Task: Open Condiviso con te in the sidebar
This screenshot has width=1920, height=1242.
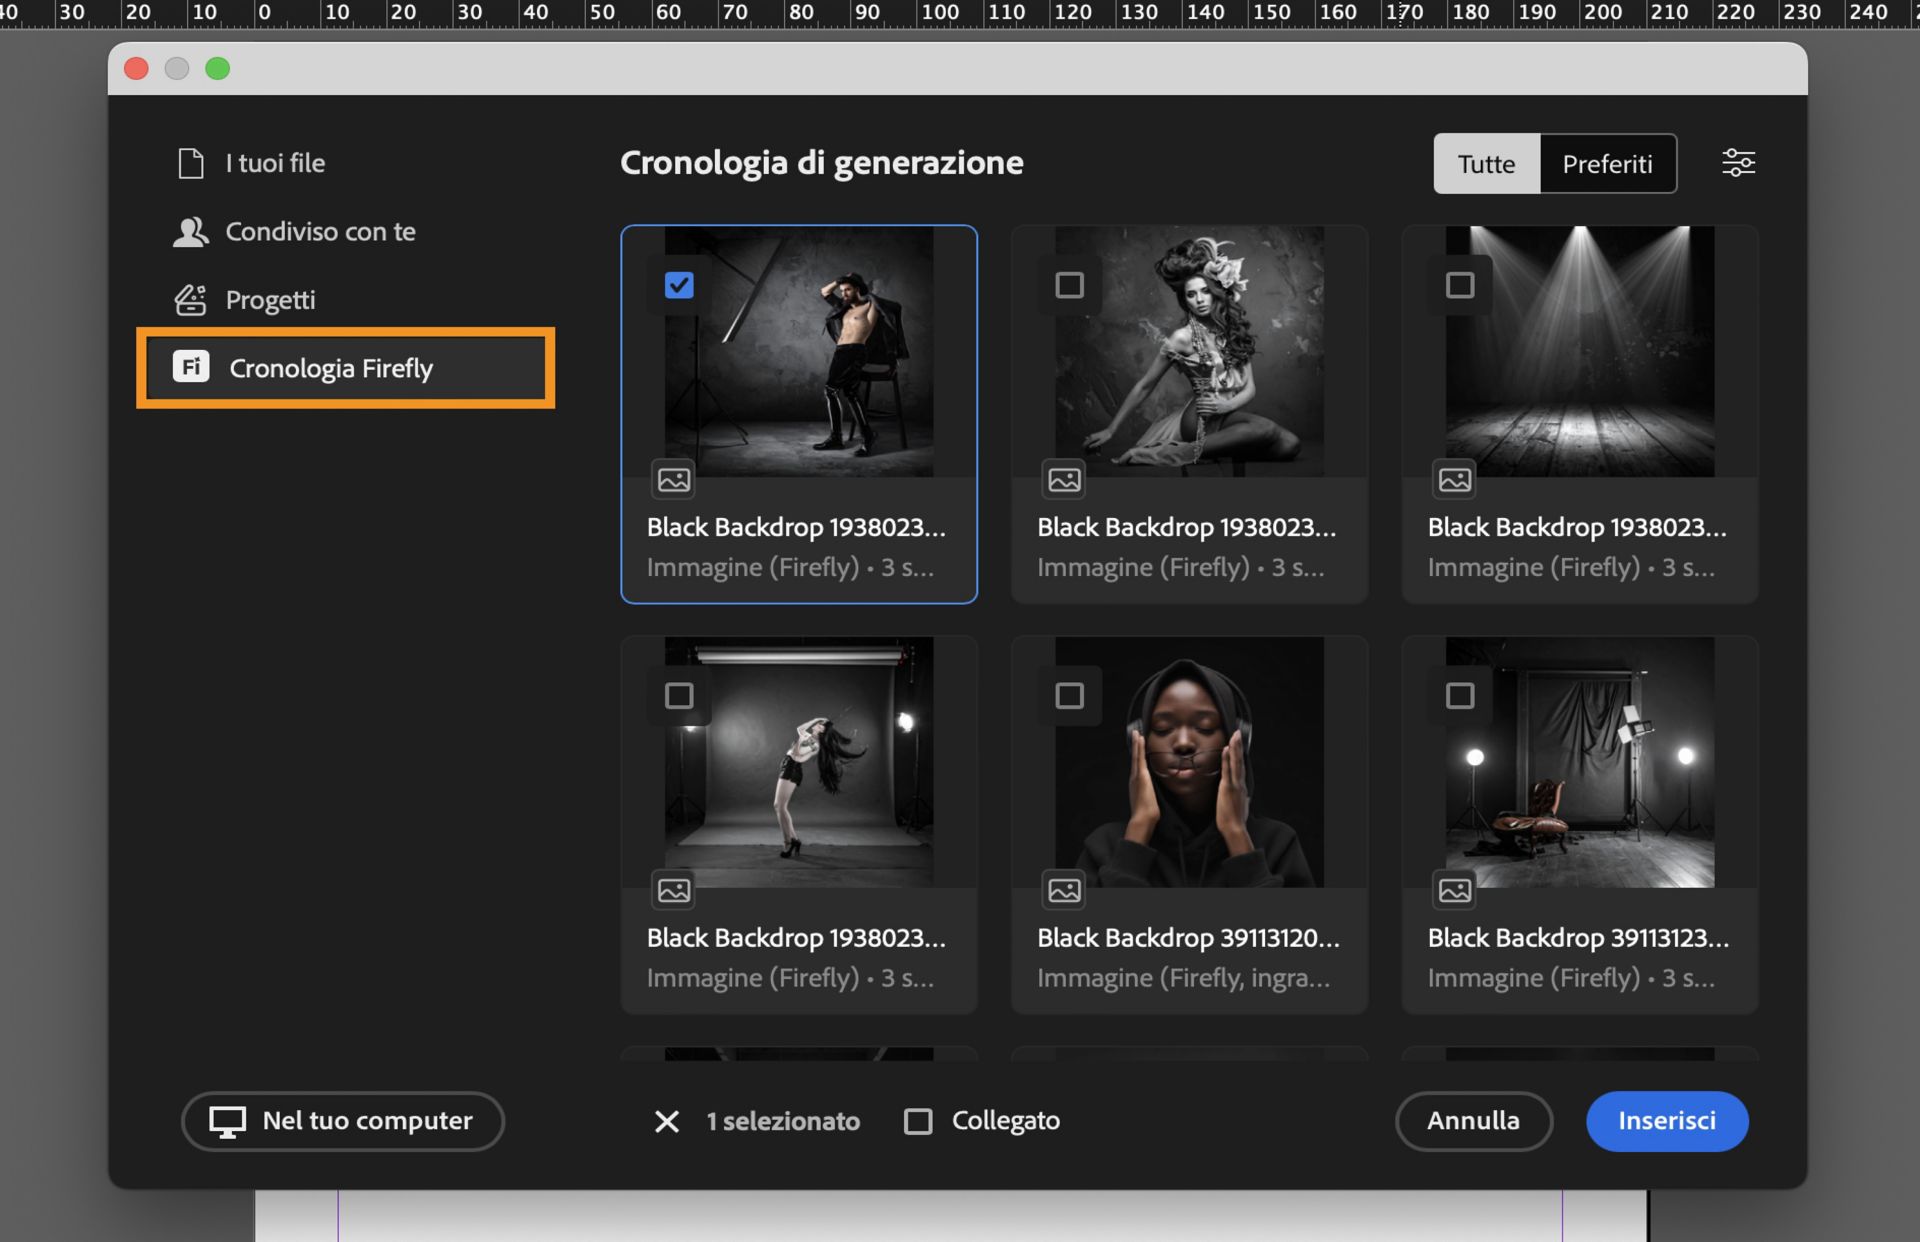Action: coord(320,231)
